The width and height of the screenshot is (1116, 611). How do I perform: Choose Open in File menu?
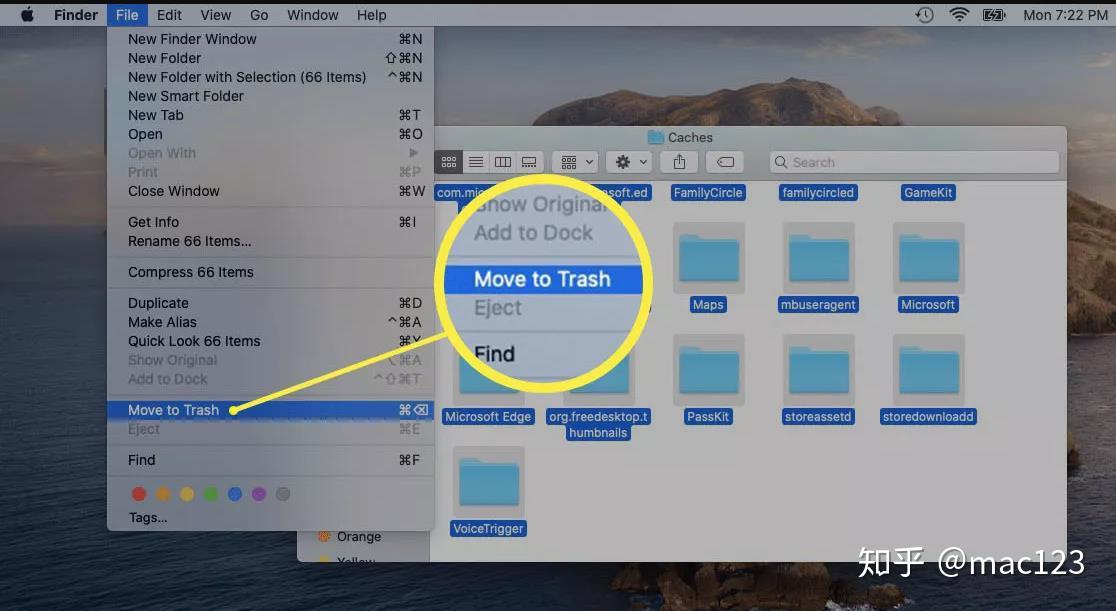(270, 135)
